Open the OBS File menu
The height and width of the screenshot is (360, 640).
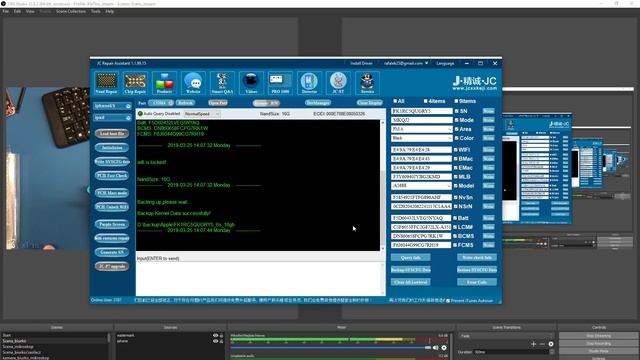(6, 11)
